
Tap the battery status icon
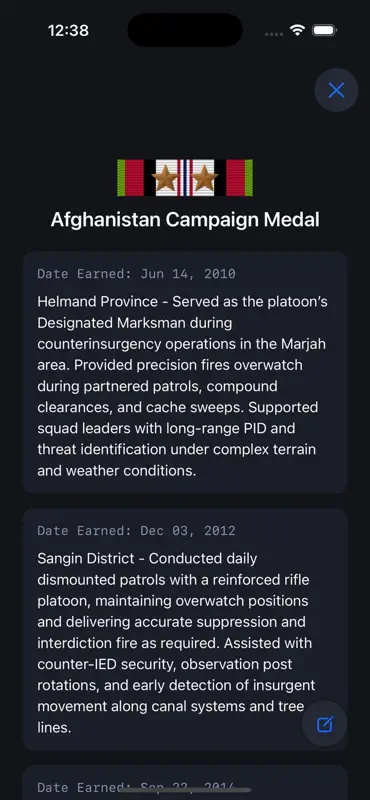click(x=324, y=31)
